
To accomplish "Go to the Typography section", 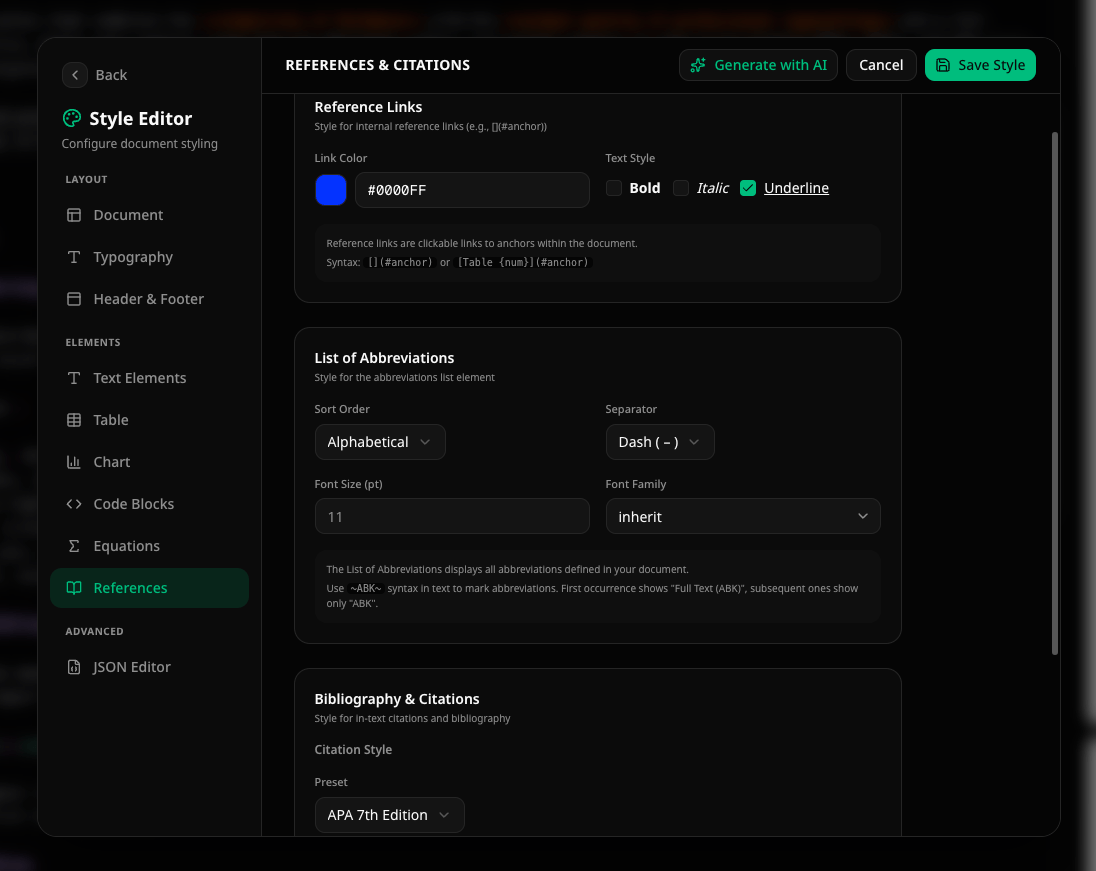I will click(150, 257).
